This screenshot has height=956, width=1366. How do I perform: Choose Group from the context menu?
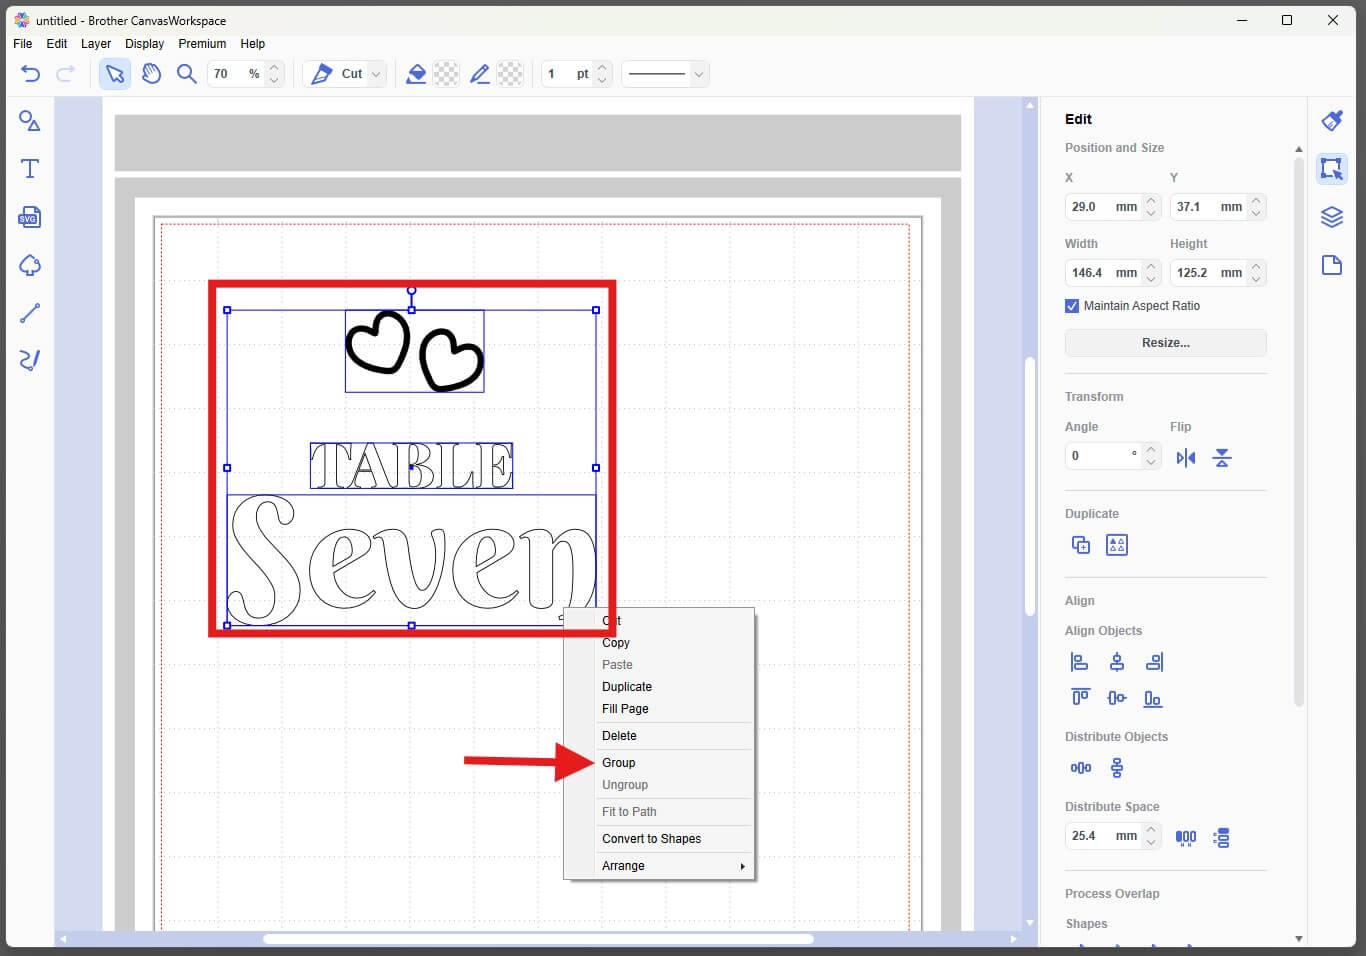(x=658, y=763)
